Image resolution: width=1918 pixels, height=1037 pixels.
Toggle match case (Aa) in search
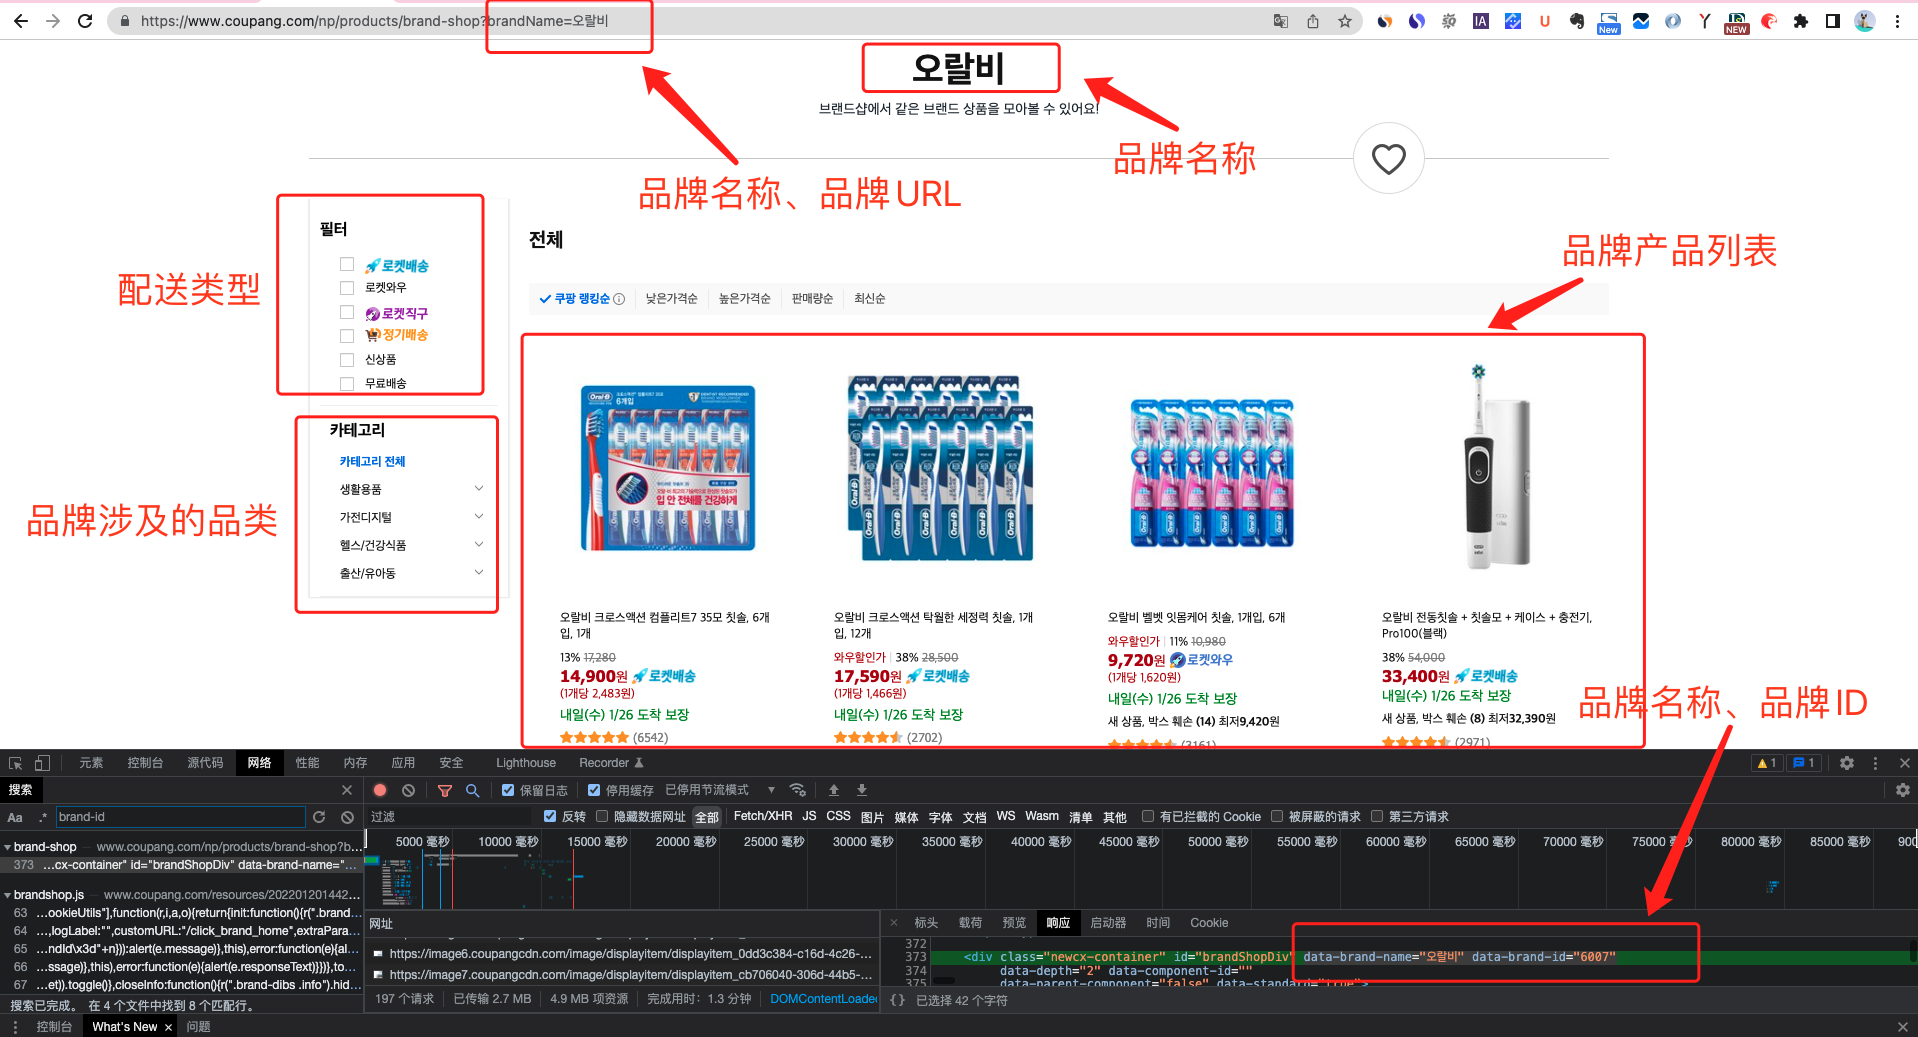(15, 817)
